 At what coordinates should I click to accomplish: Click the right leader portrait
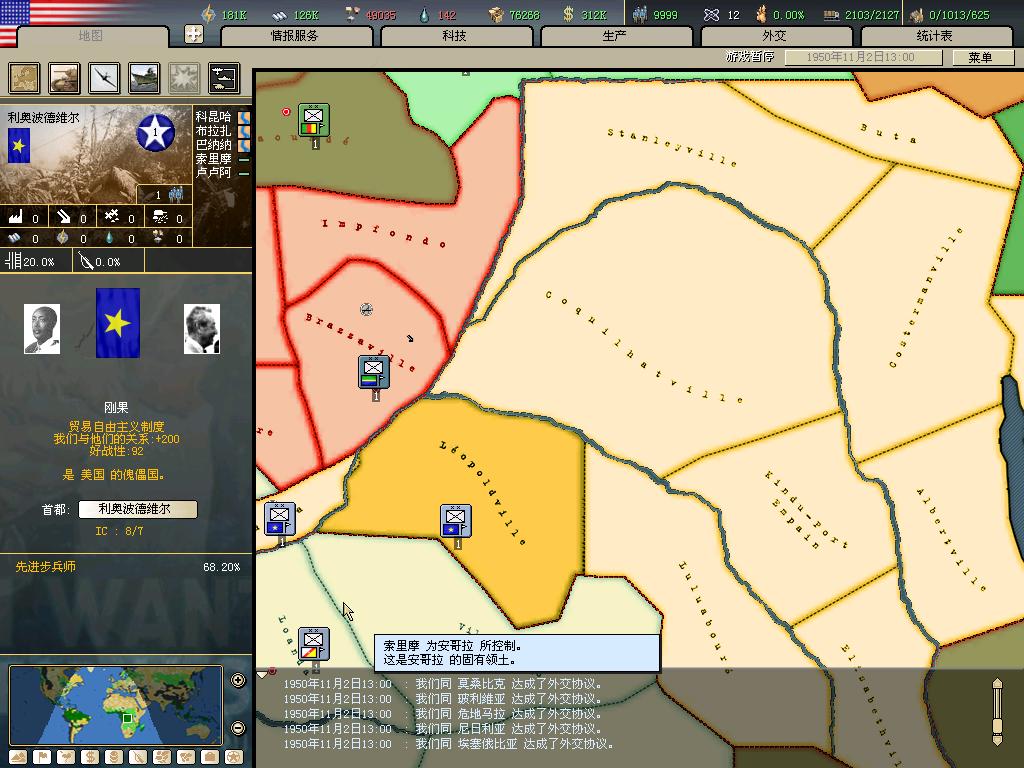point(202,329)
